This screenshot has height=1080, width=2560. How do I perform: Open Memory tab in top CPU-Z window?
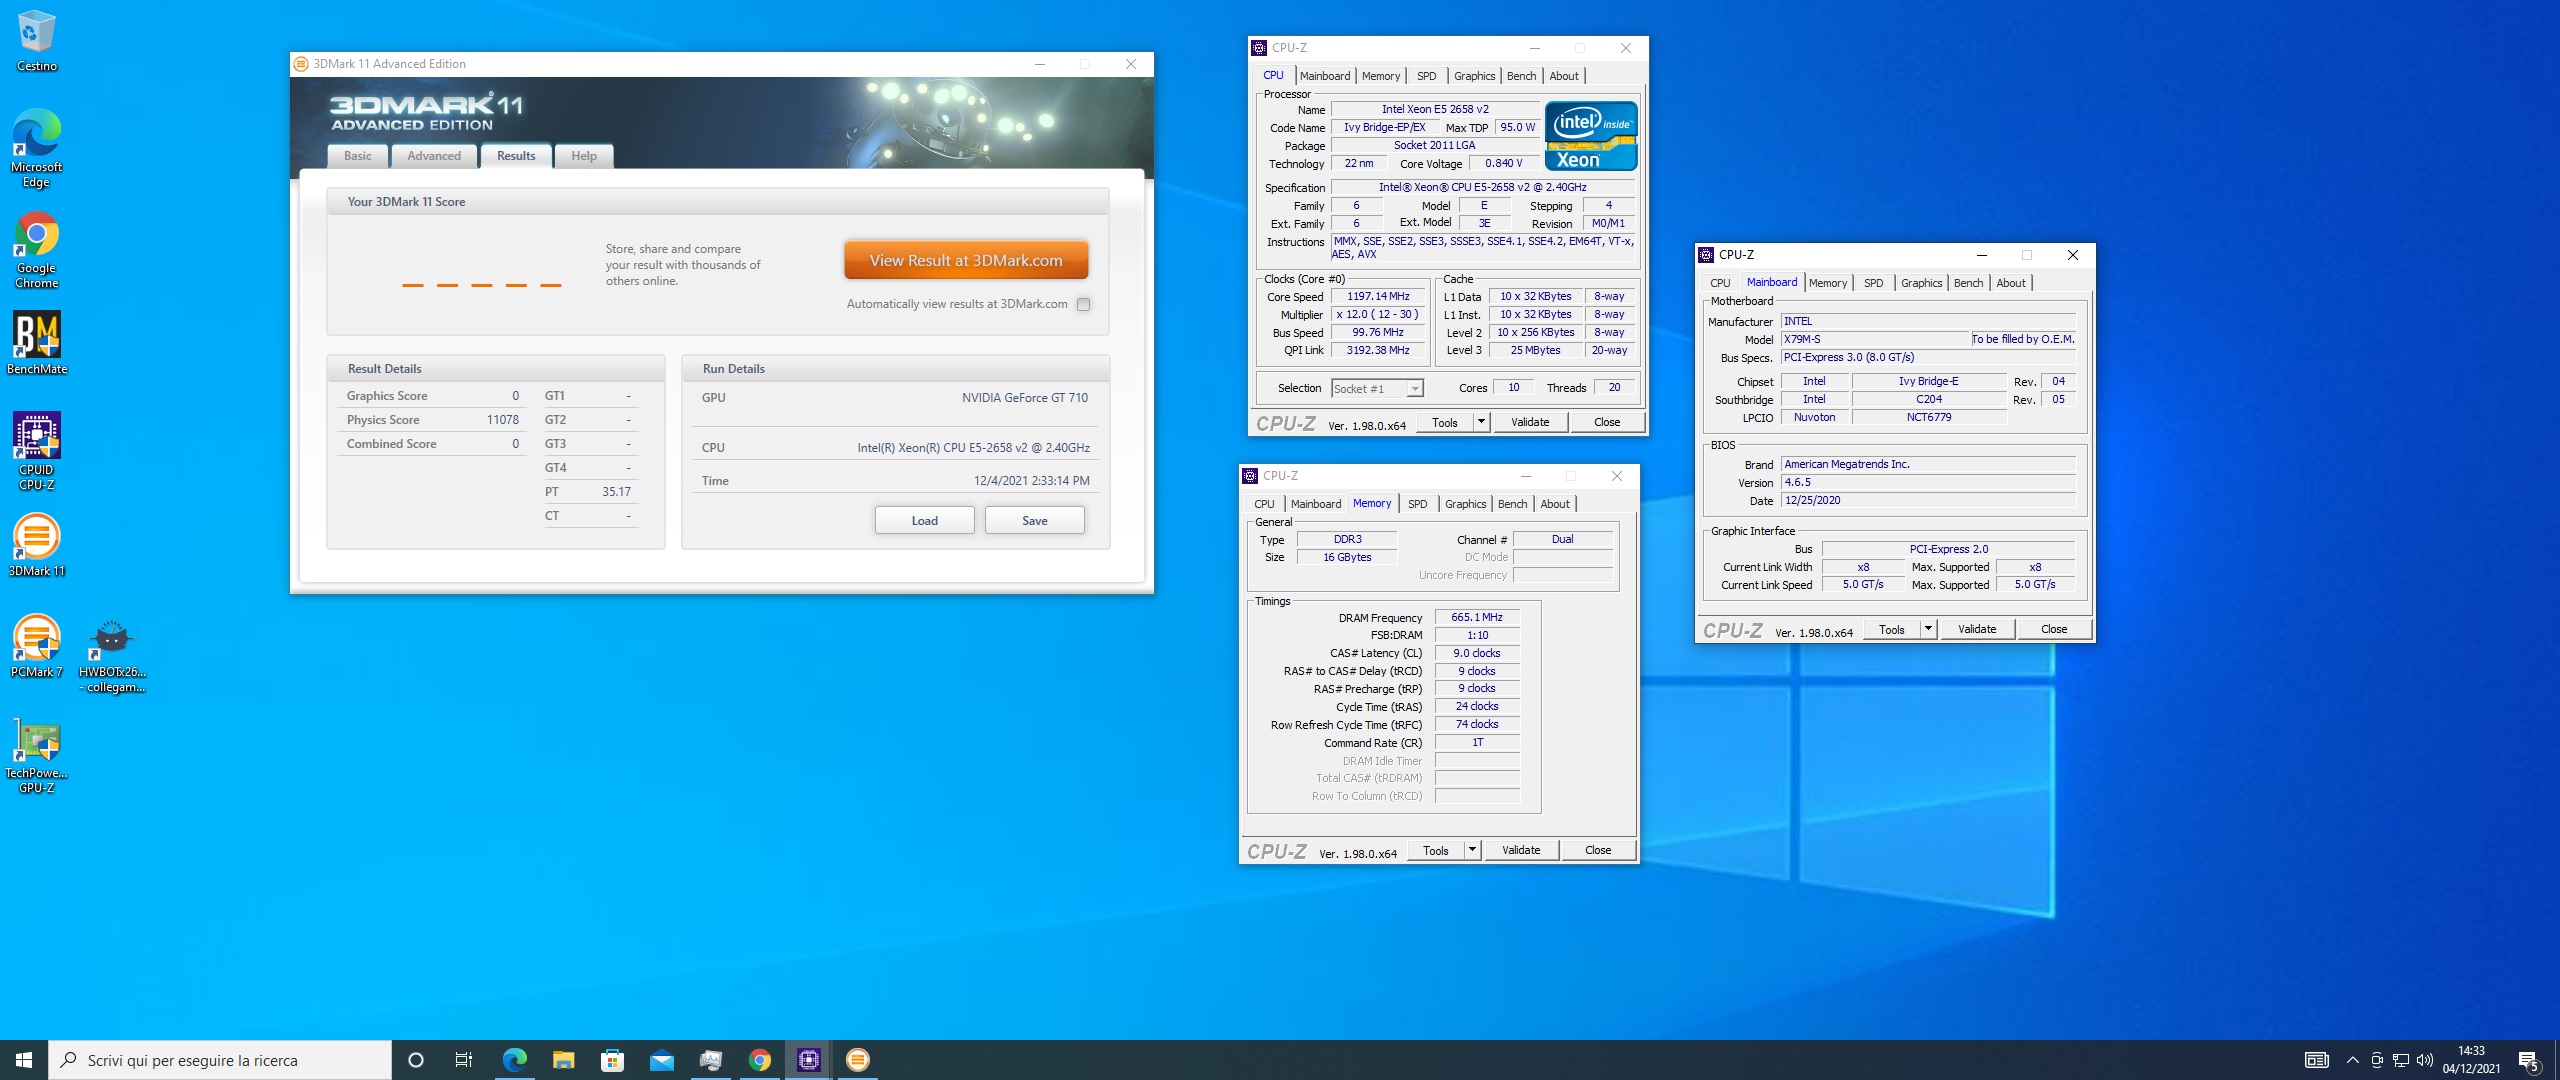coord(1381,76)
